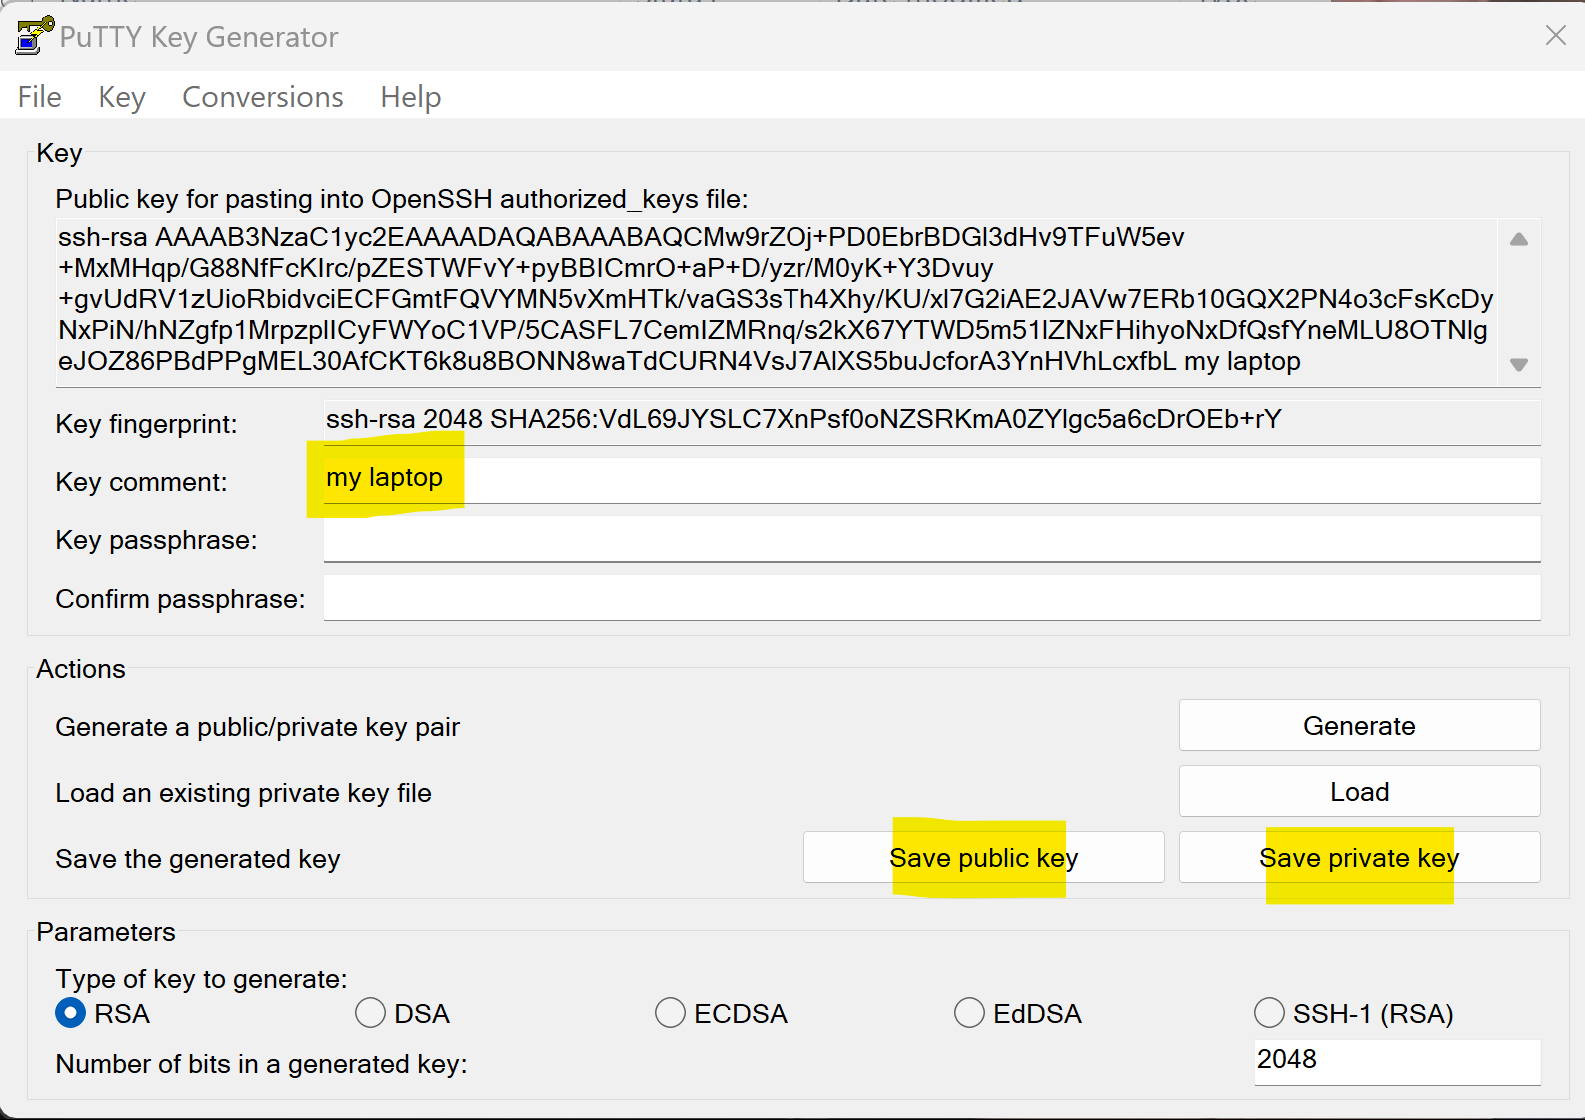This screenshot has width=1585, height=1120.
Task: Click the scroll up arrow of public key box
Action: (x=1519, y=239)
